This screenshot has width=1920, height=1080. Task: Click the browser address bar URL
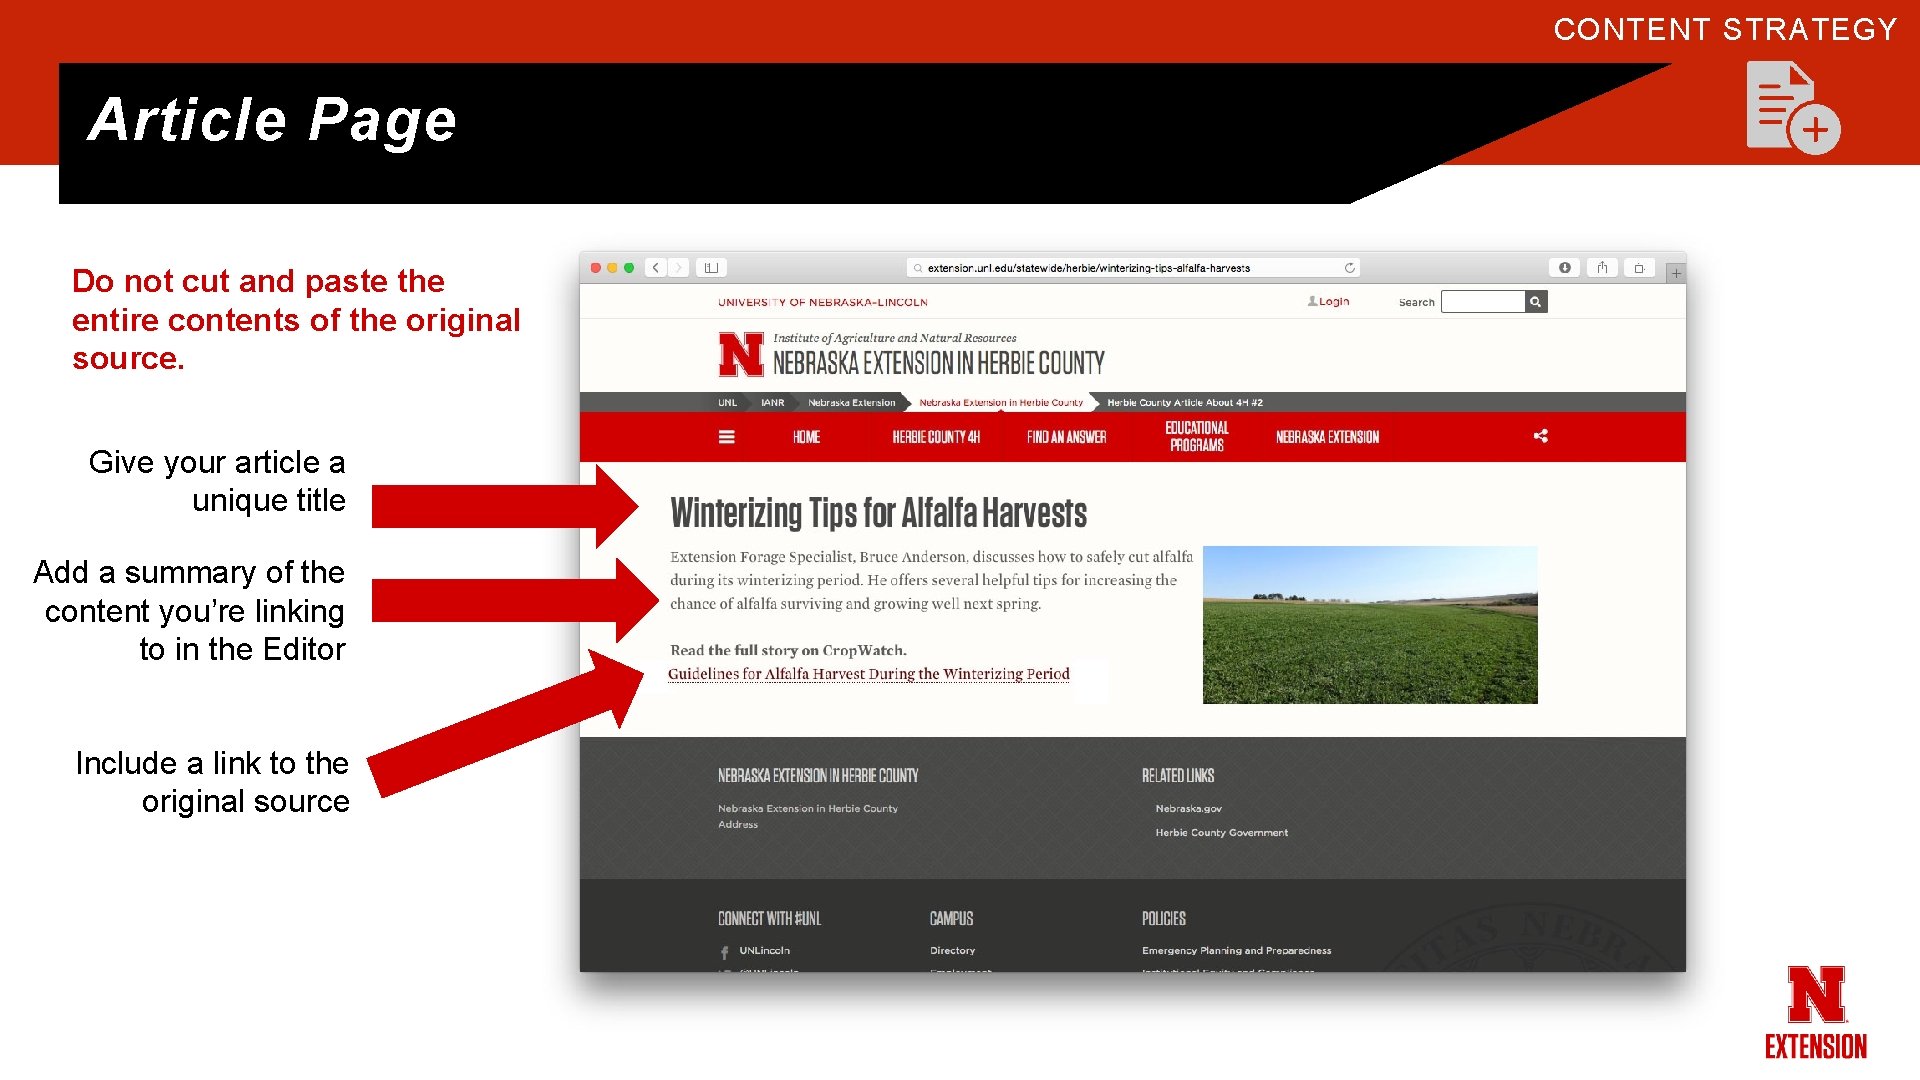pyautogui.click(x=1088, y=268)
